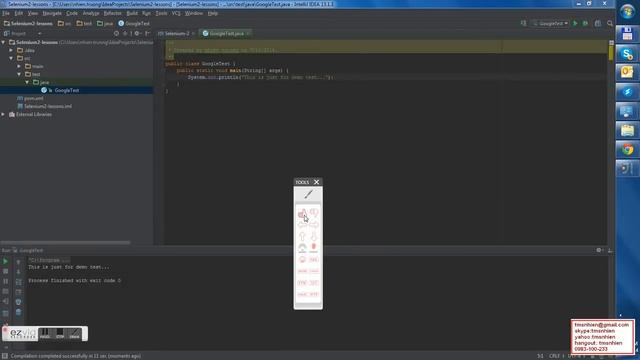Click the test breadcrumb in navigation bar

click(x=84, y=24)
